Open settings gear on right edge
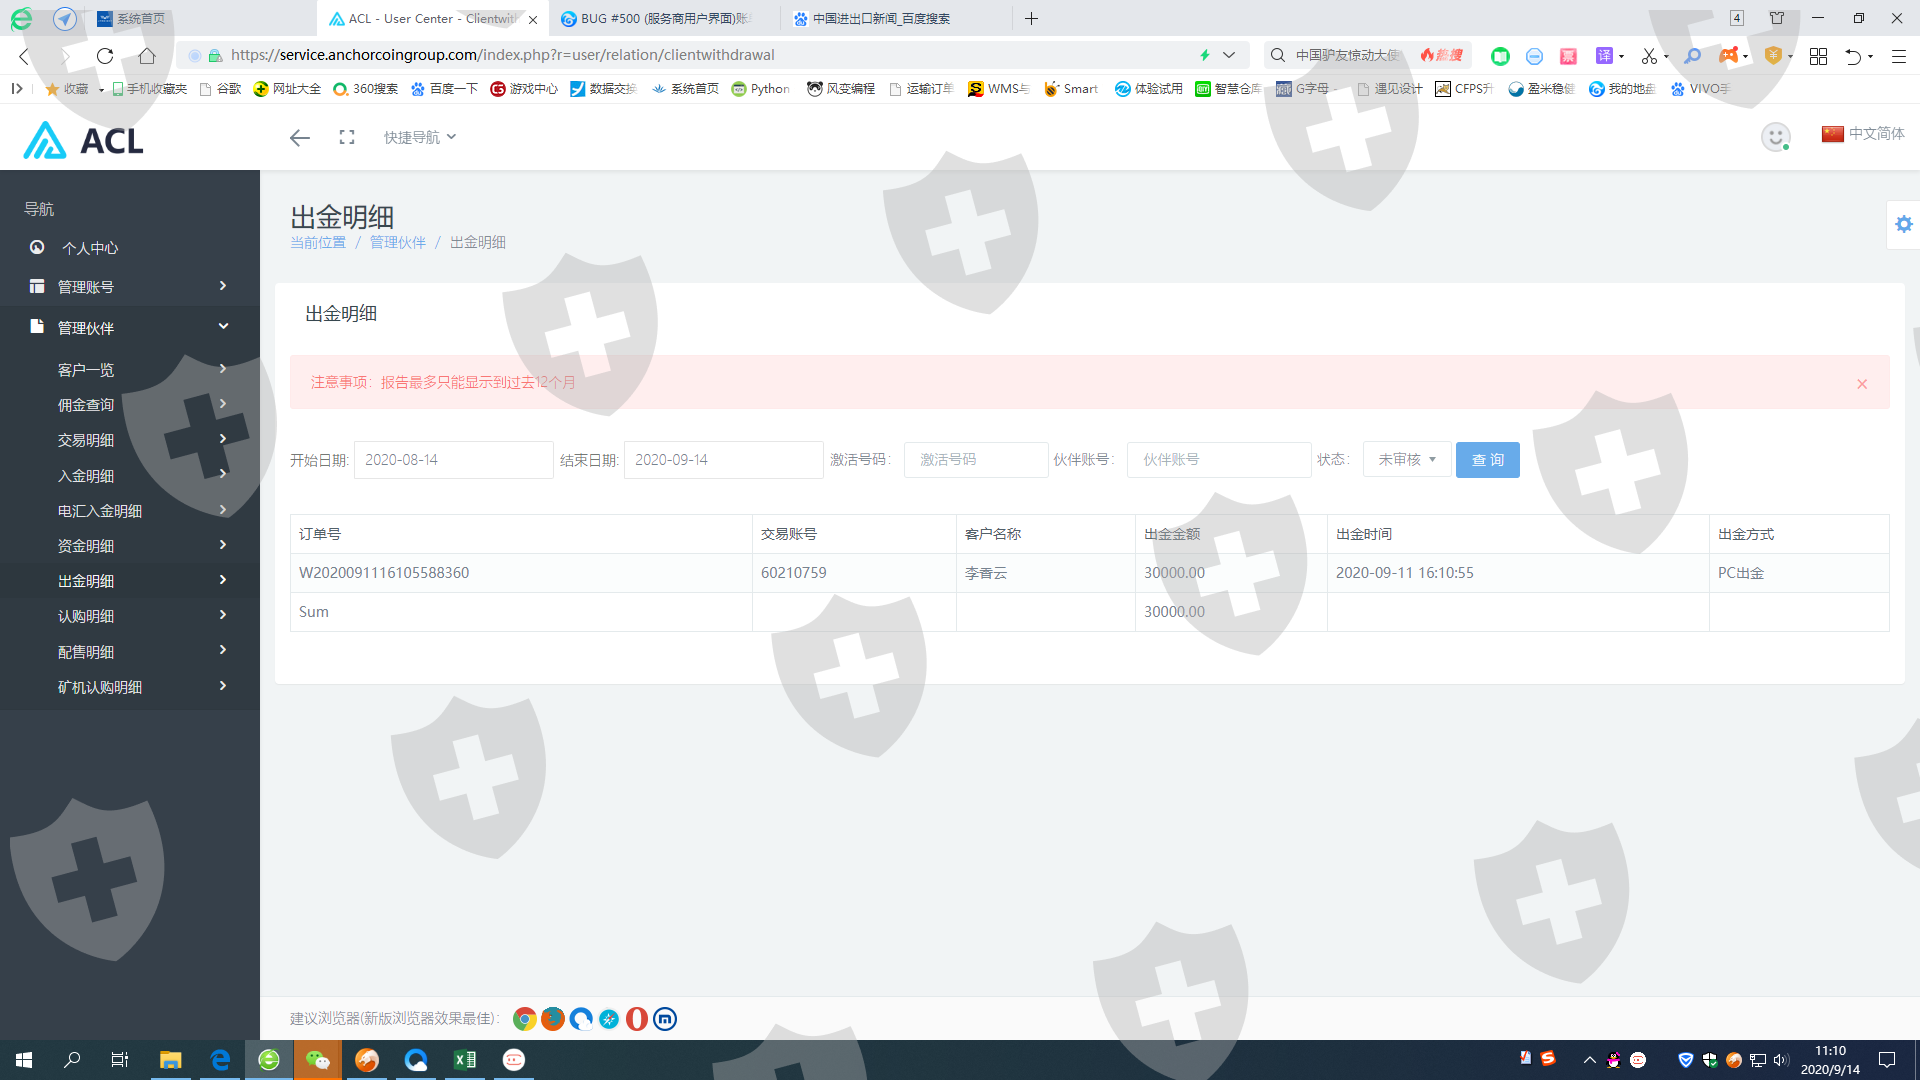This screenshot has height=1080, width=1920. (x=1904, y=224)
